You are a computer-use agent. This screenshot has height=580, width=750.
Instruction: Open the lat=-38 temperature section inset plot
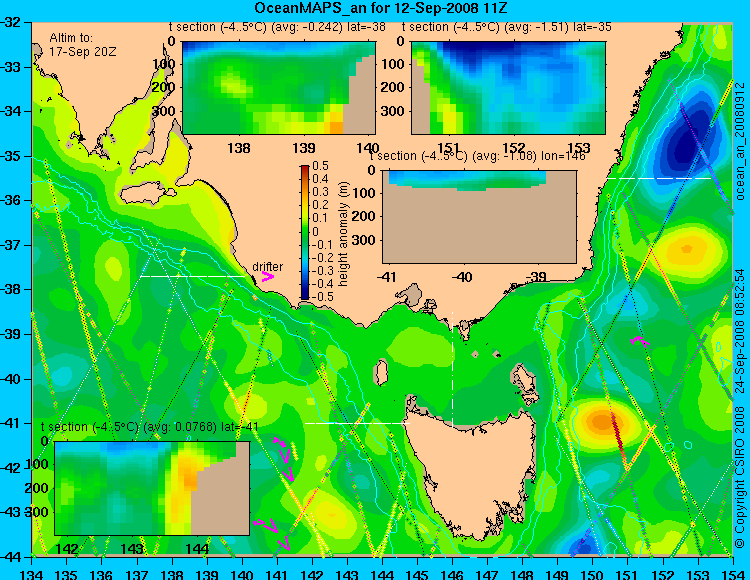click(279, 88)
